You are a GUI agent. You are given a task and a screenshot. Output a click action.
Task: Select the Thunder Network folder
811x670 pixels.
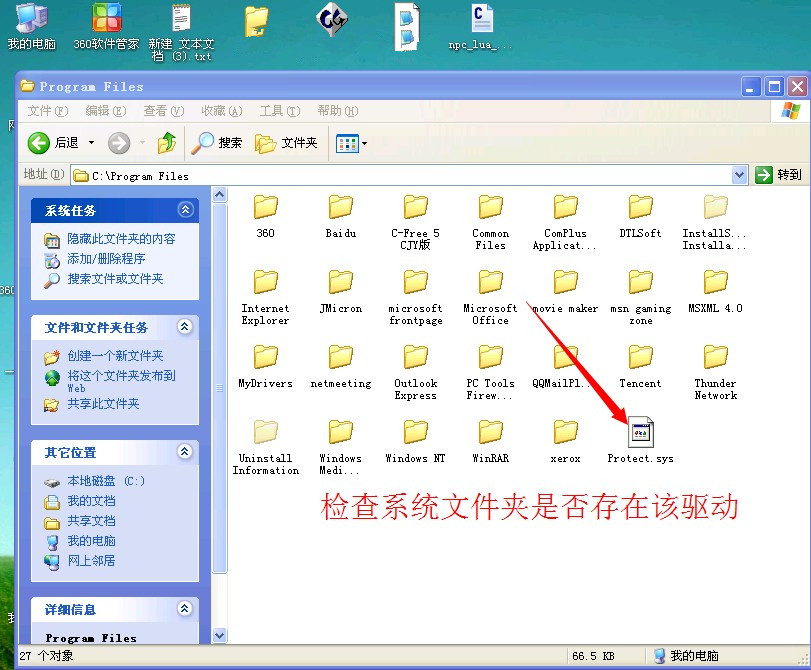715,357
